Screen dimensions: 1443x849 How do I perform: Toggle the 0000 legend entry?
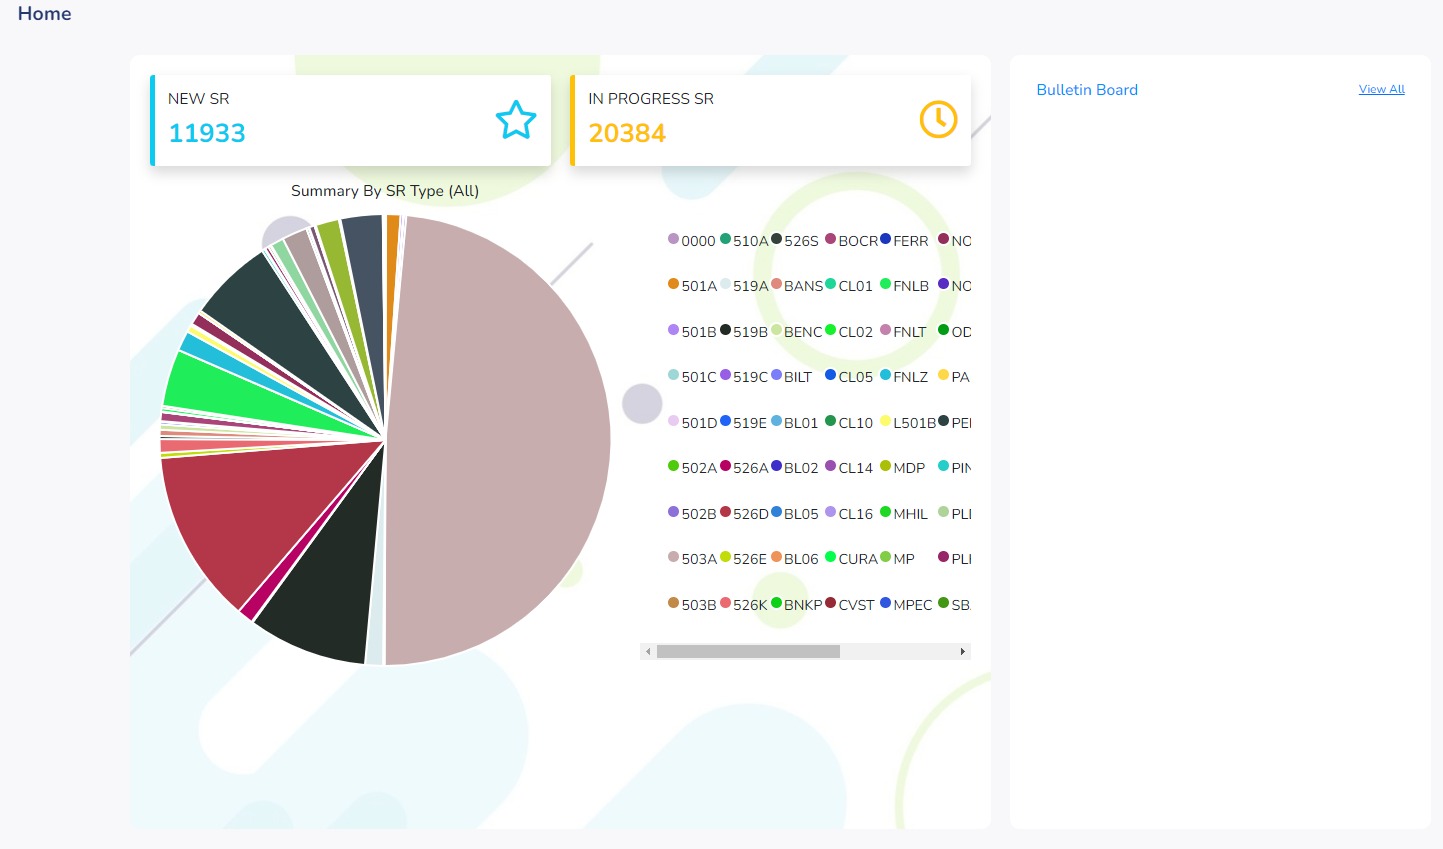click(x=692, y=240)
